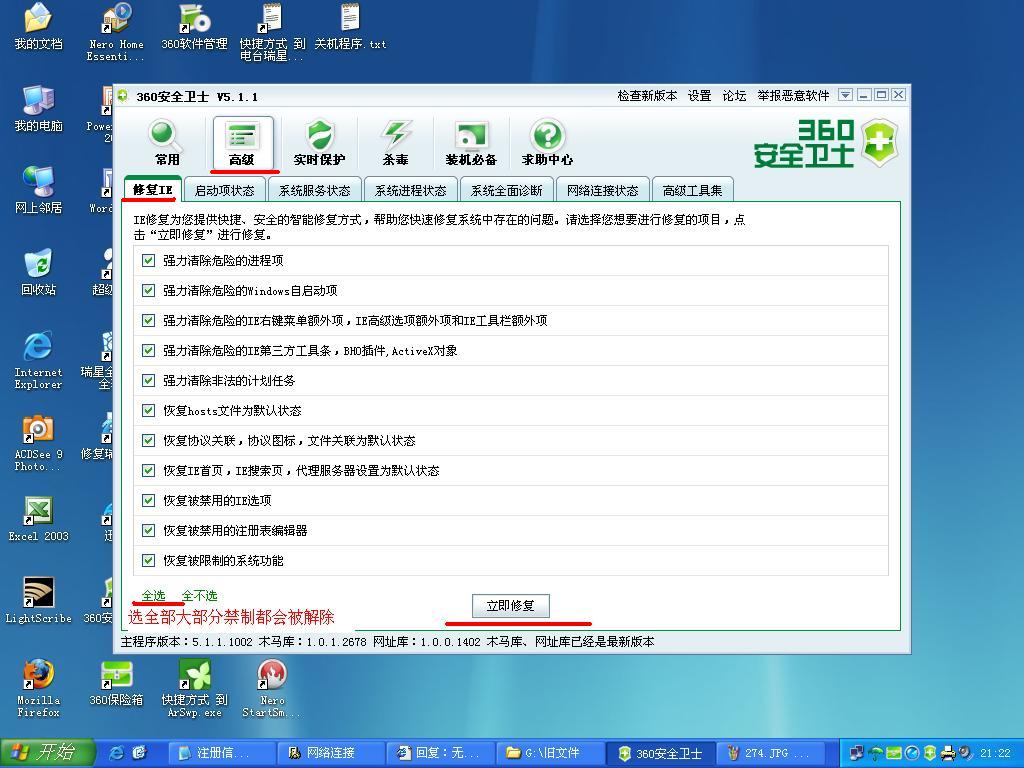Click 立即修复 button
Image resolution: width=1024 pixels, height=768 pixels.
[x=511, y=606]
